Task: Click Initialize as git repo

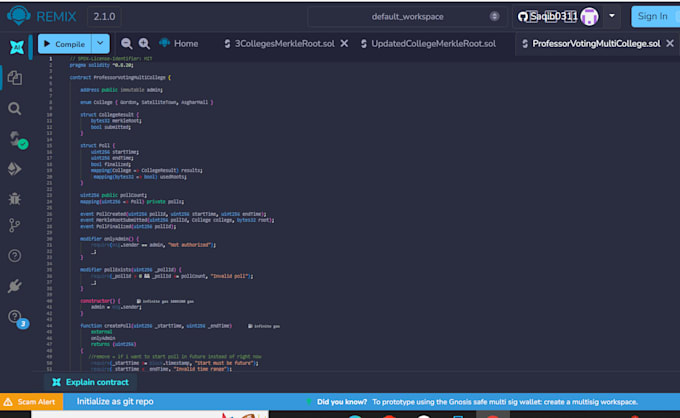Action: click(115, 402)
